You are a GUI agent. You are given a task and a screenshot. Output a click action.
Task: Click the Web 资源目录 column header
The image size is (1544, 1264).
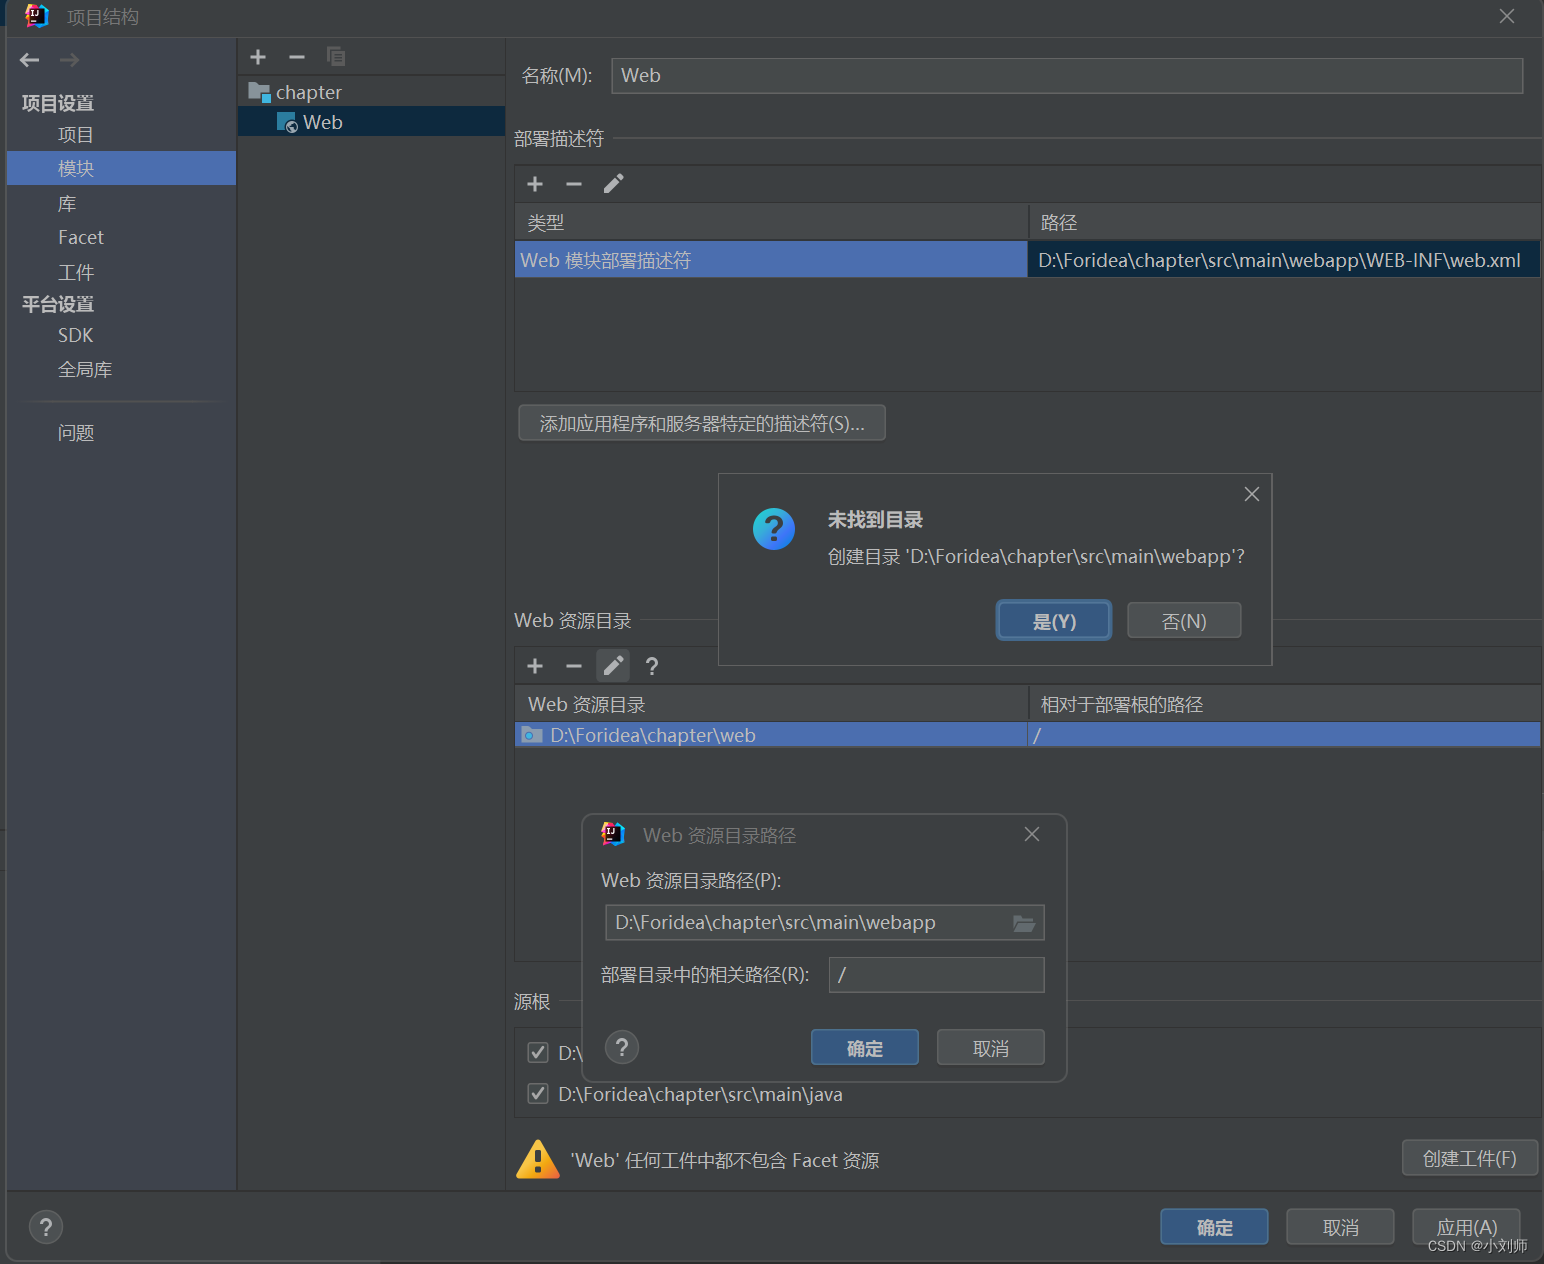[771, 704]
